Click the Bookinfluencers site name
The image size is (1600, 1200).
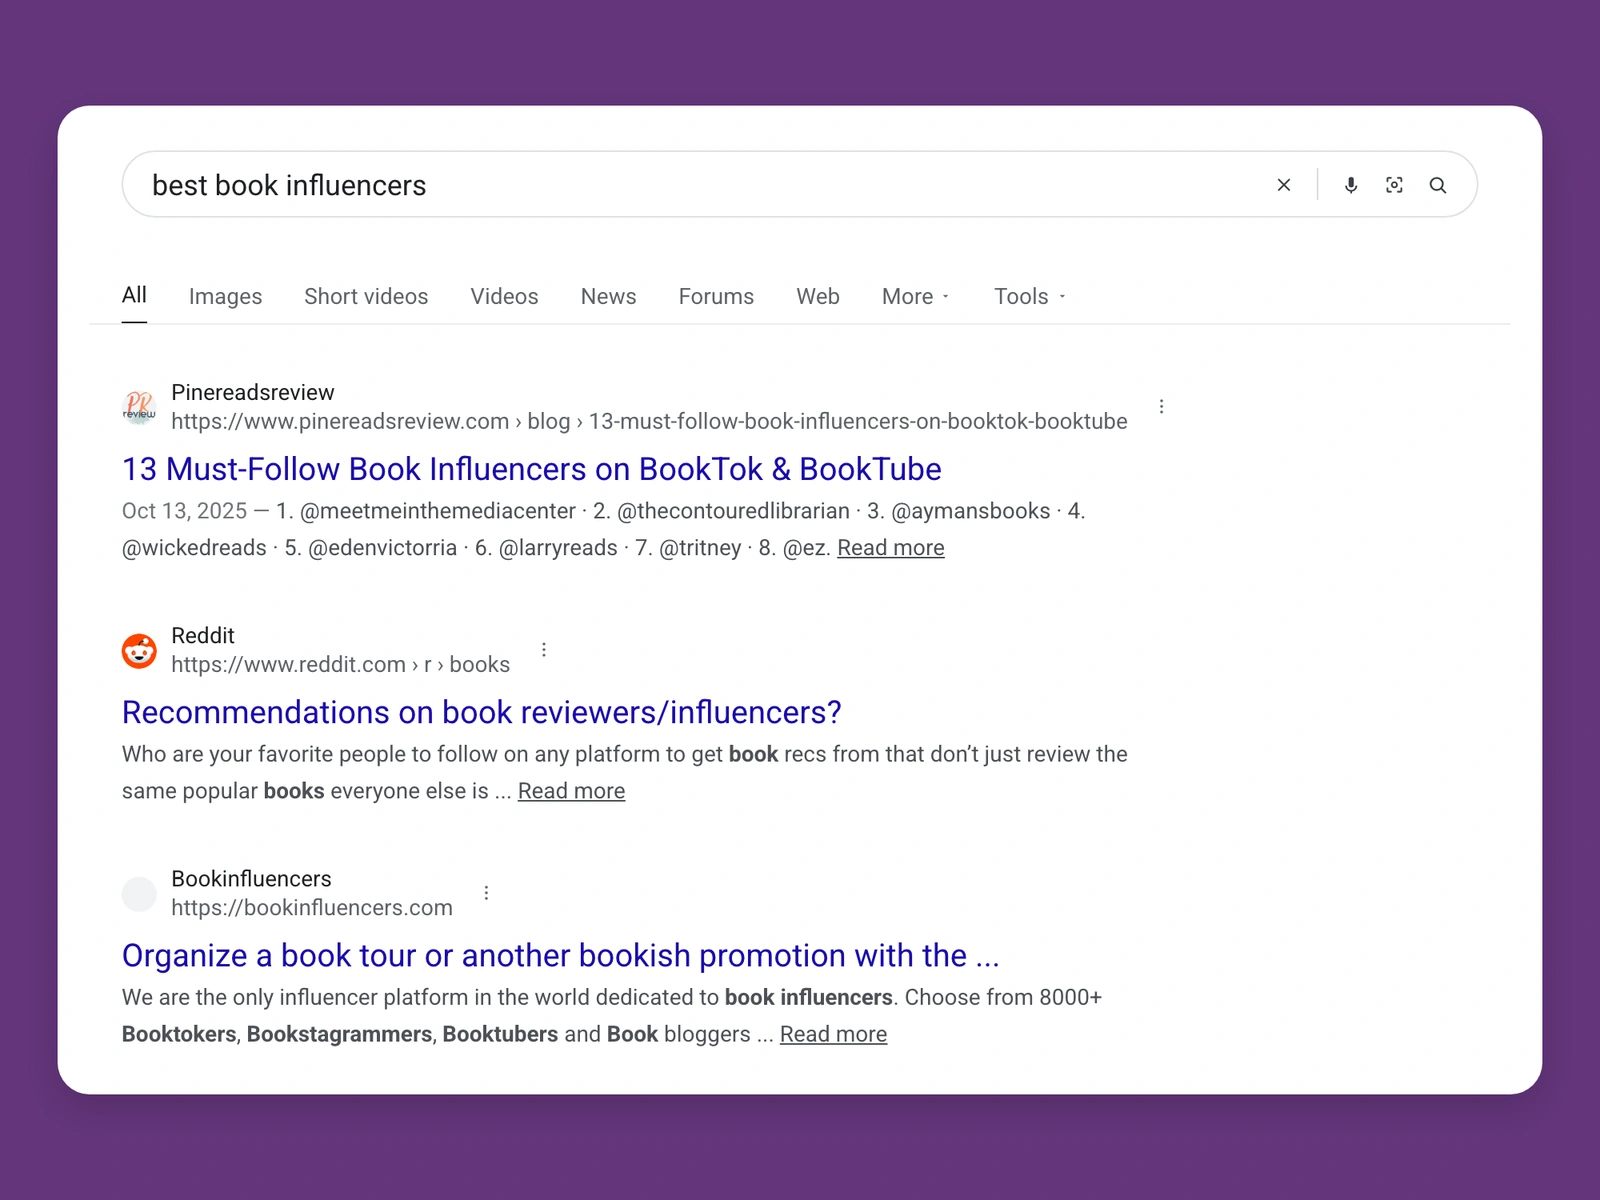[251, 878]
